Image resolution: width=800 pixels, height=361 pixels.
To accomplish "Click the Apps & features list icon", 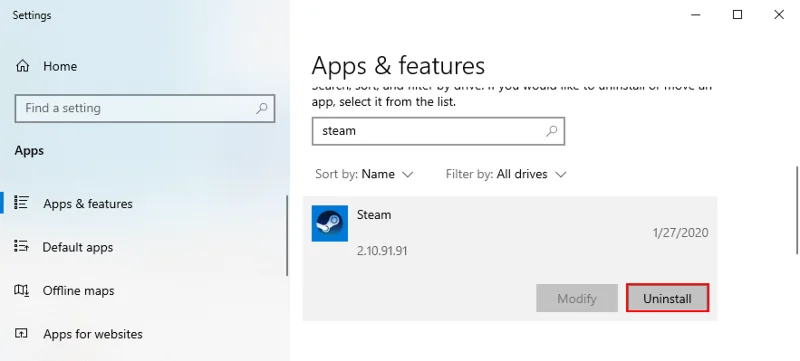I will pyautogui.click(x=21, y=202).
